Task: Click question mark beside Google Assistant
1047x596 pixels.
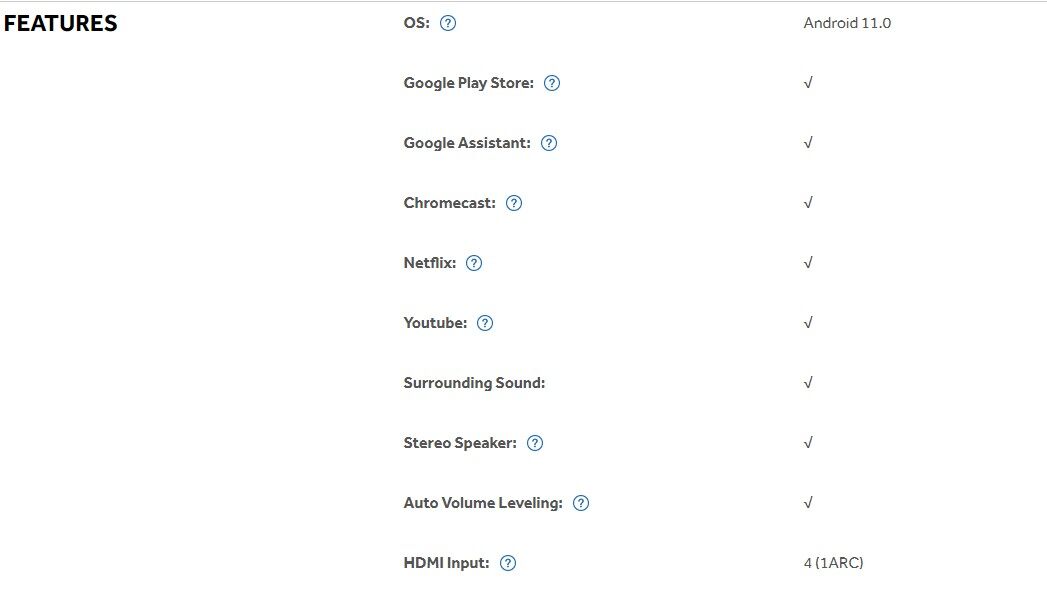Action: pyautogui.click(x=549, y=143)
